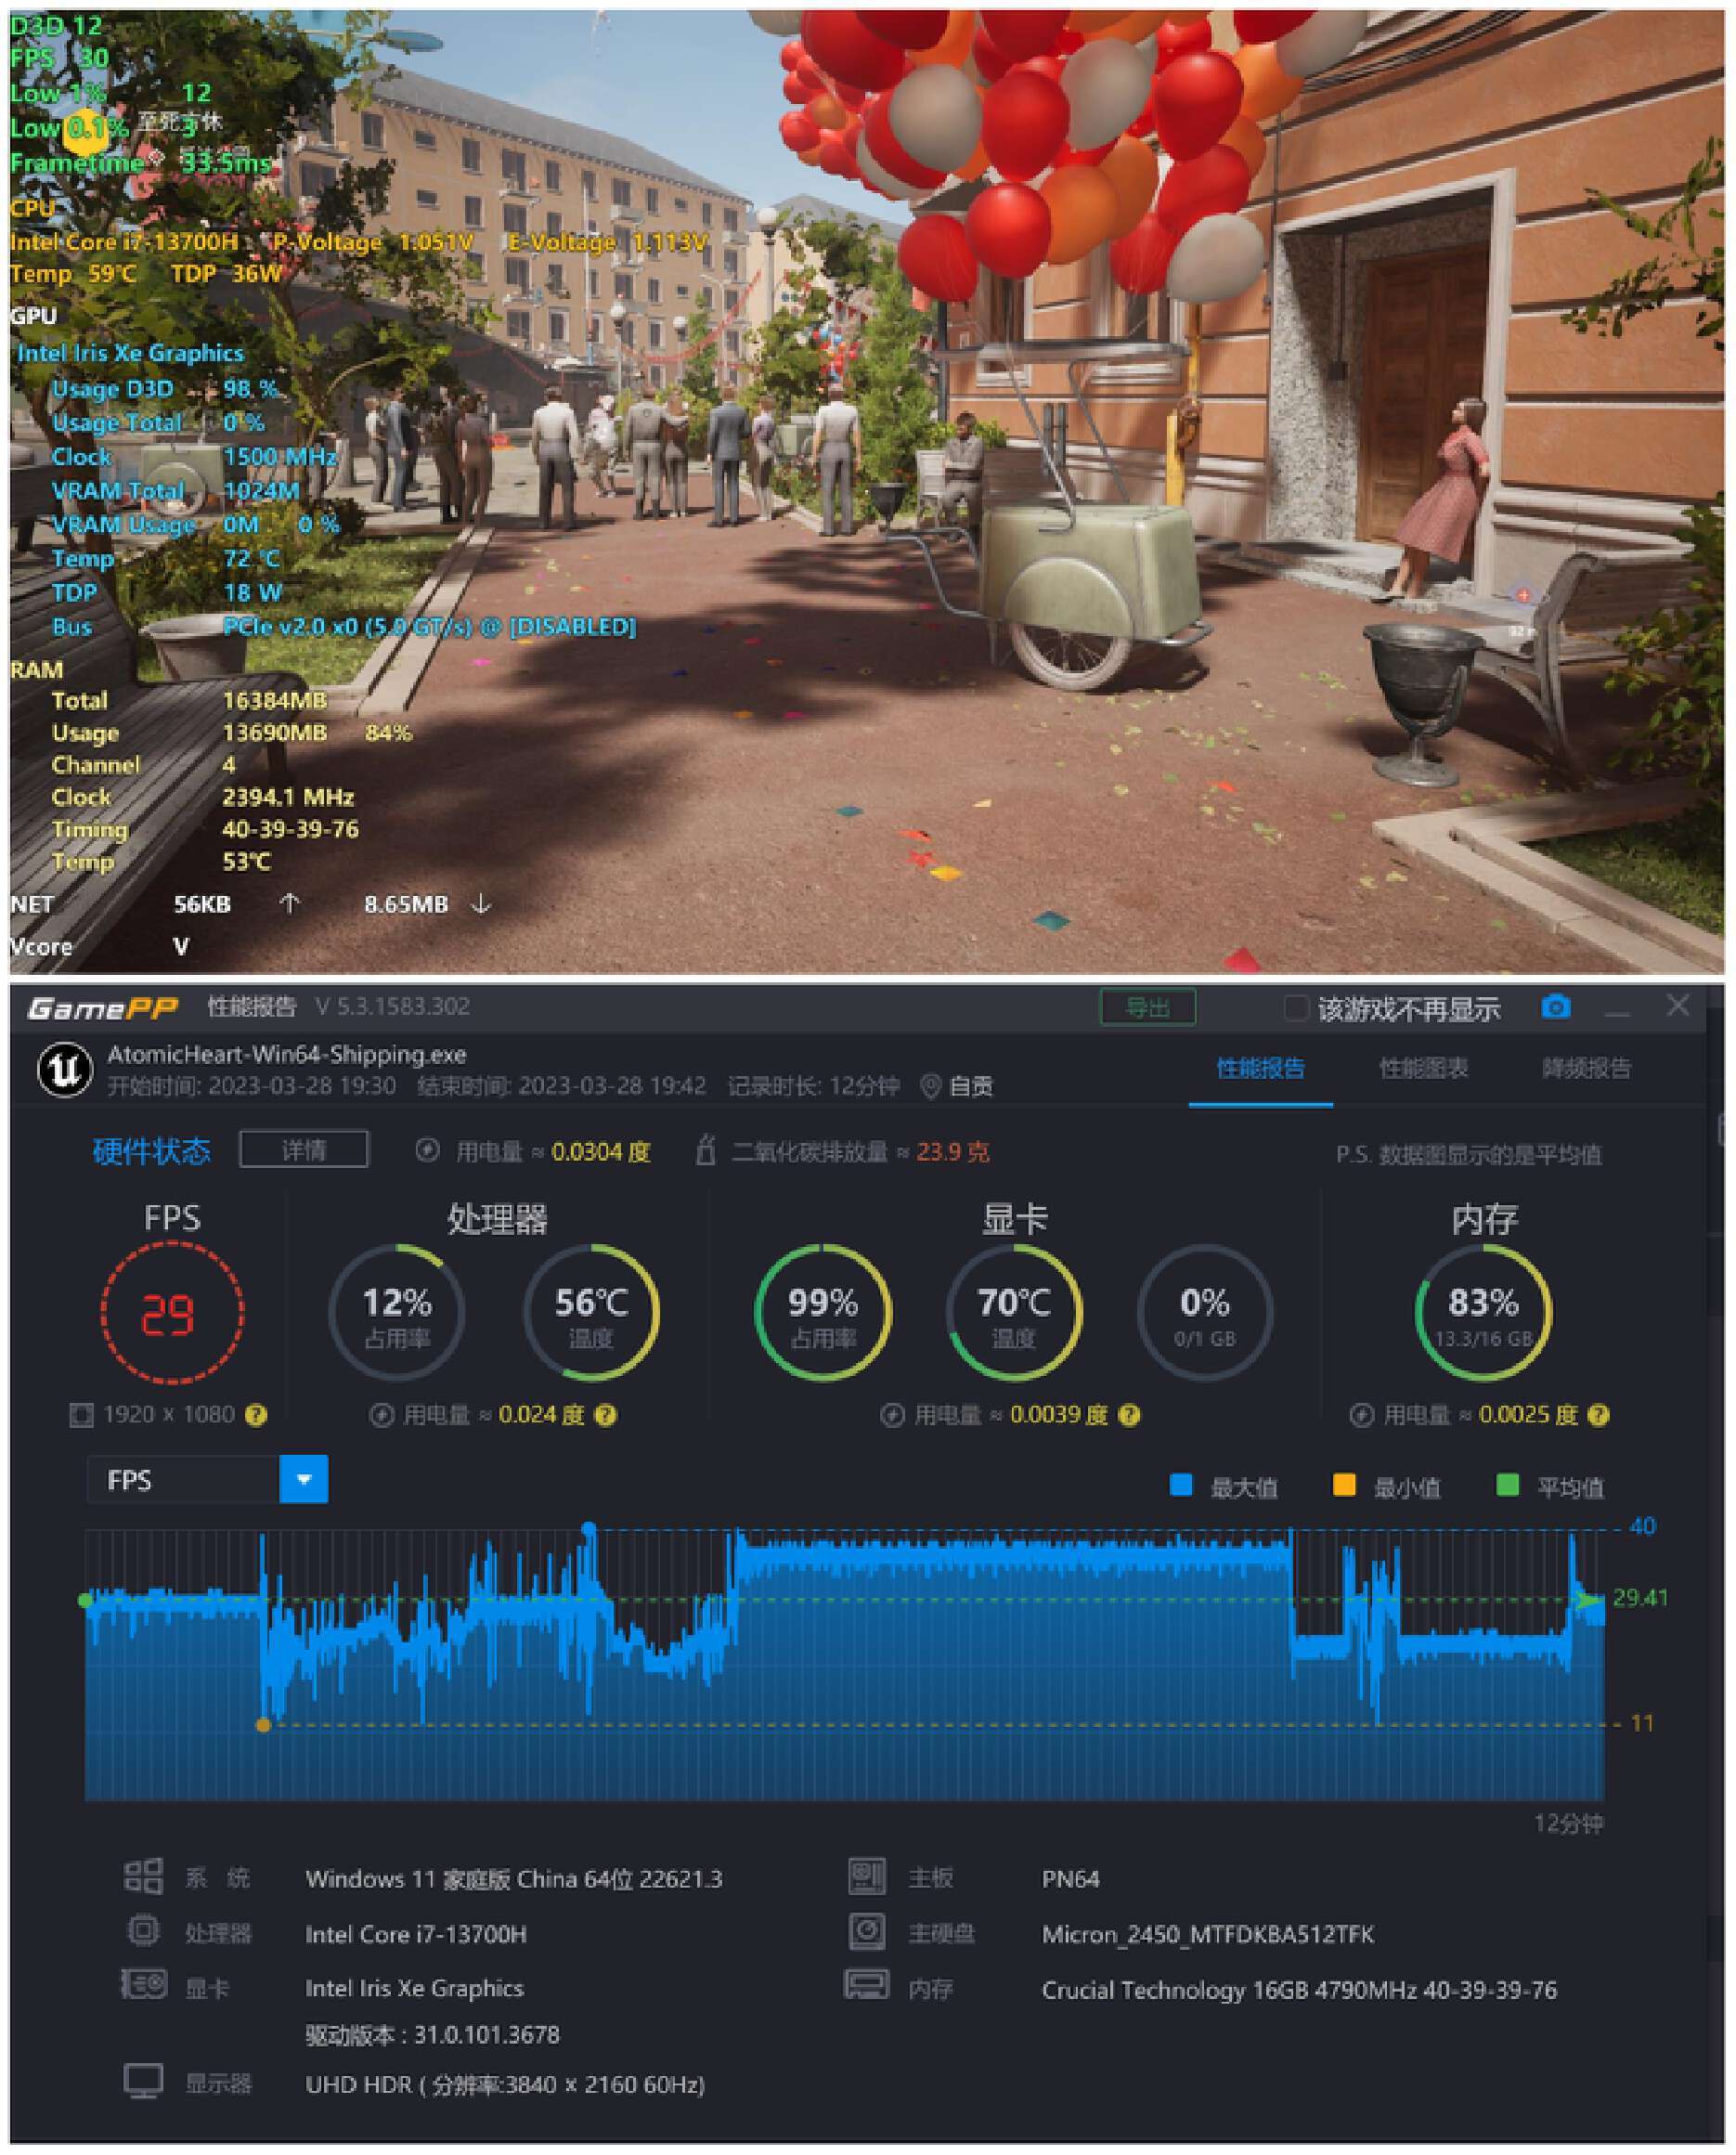
Task: Click the Micron_2450_MTFDKBA512TFK disk name
Action: [x=1208, y=1935]
